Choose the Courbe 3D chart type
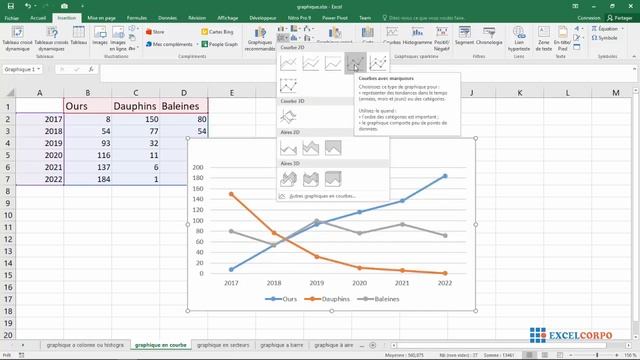 point(288,117)
